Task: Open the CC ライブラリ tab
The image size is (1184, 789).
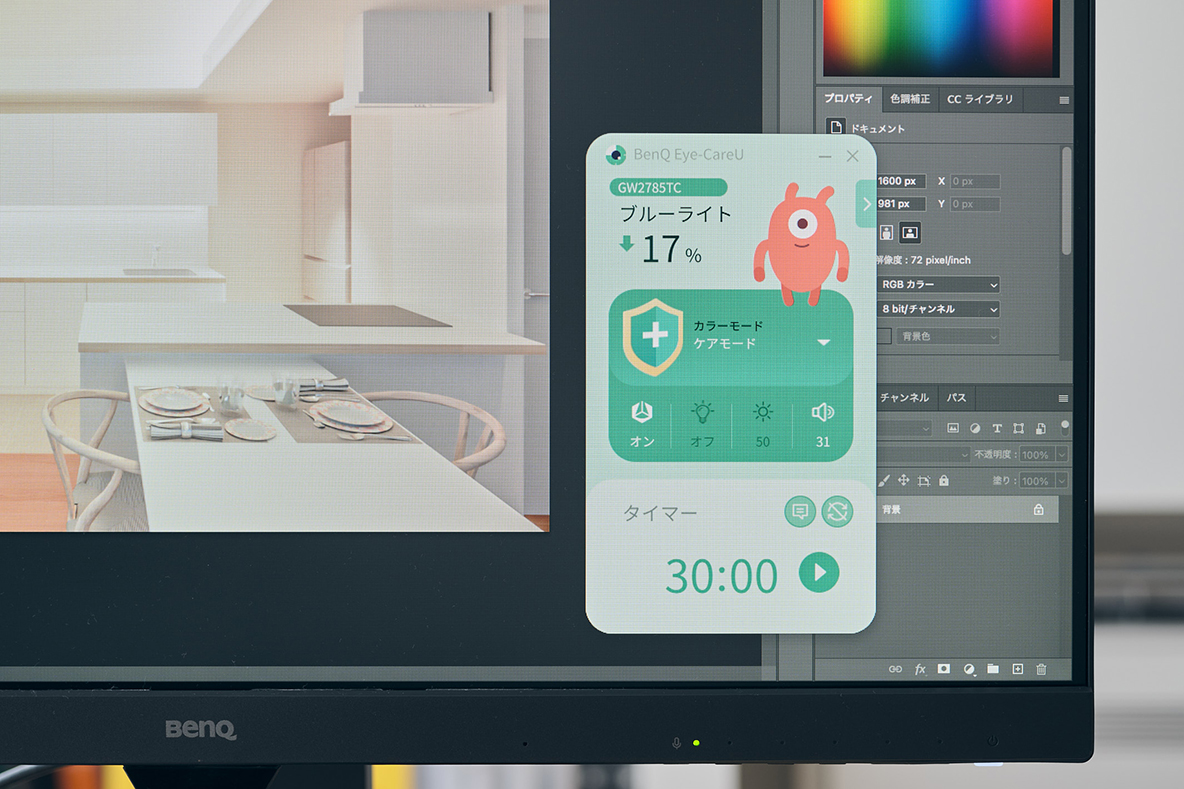Action: (x=979, y=99)
